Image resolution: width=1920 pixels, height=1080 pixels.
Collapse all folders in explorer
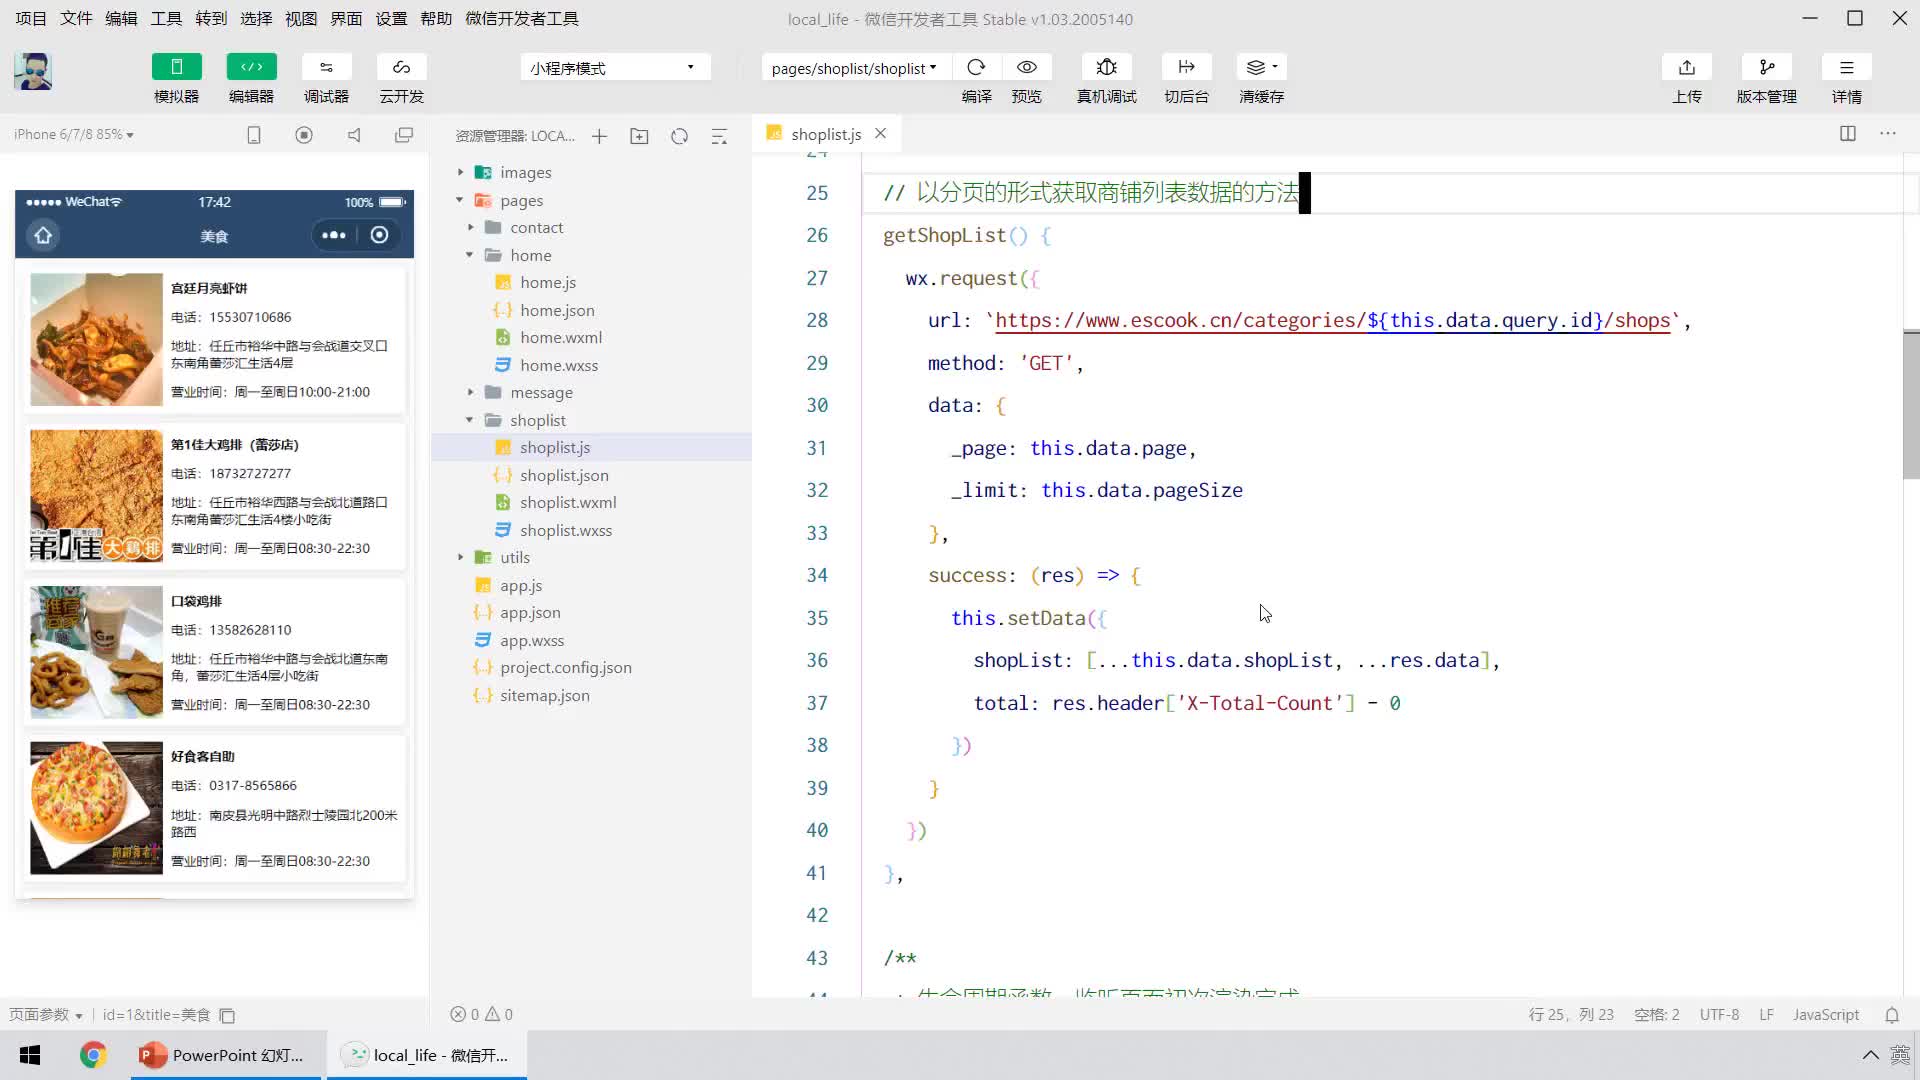coord(719,136)
